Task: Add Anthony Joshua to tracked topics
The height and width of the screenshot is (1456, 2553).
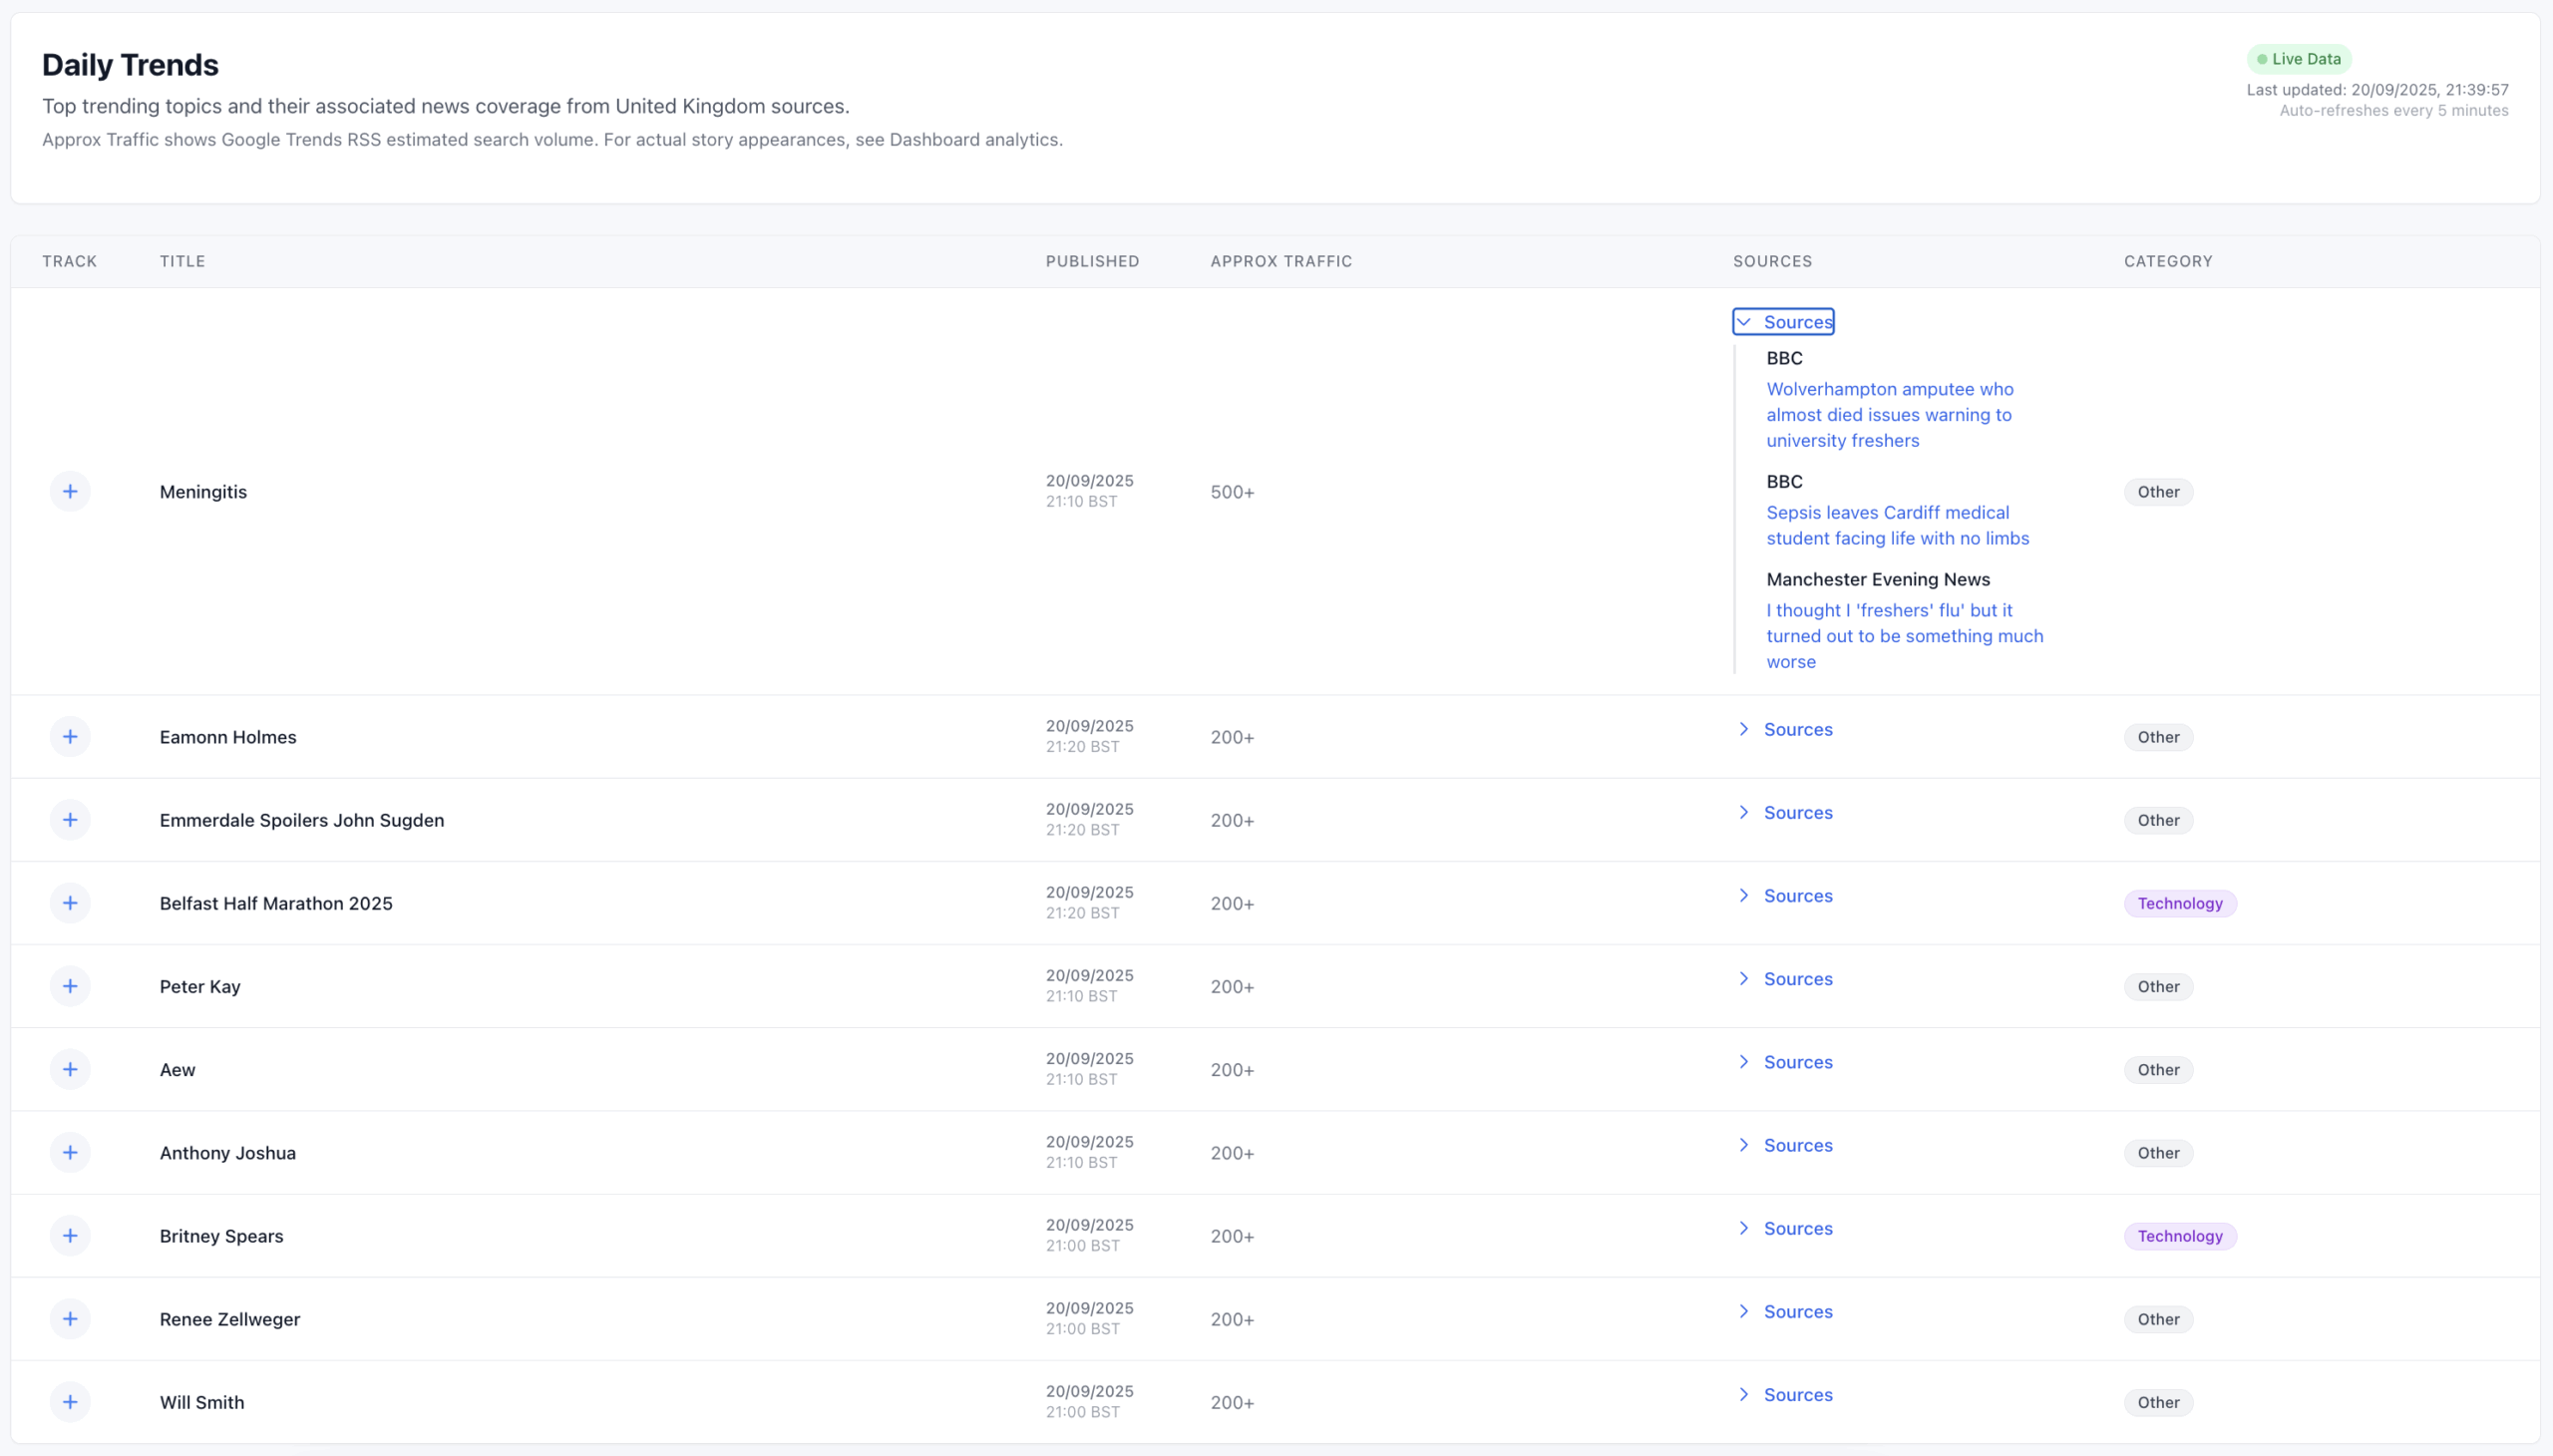Action: (70, 1152)
